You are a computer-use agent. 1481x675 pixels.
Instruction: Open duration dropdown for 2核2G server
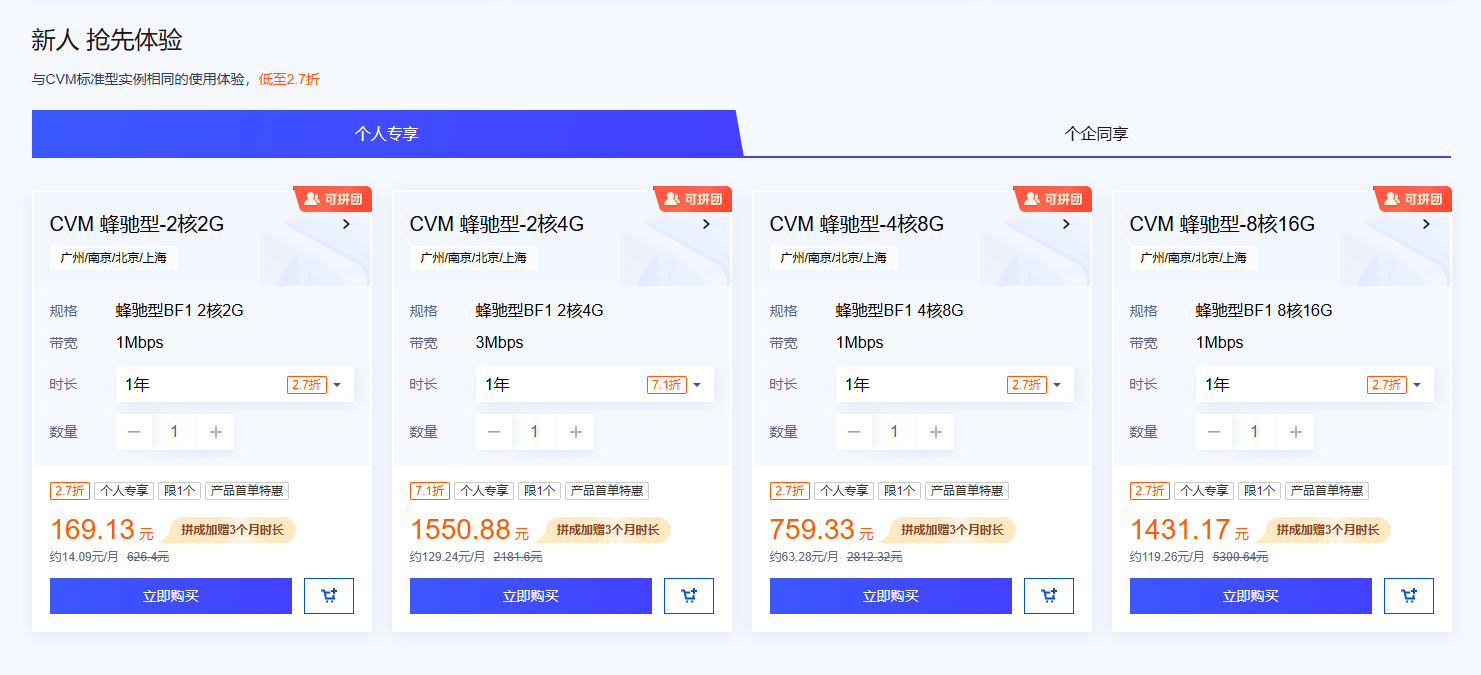[235, 384]
